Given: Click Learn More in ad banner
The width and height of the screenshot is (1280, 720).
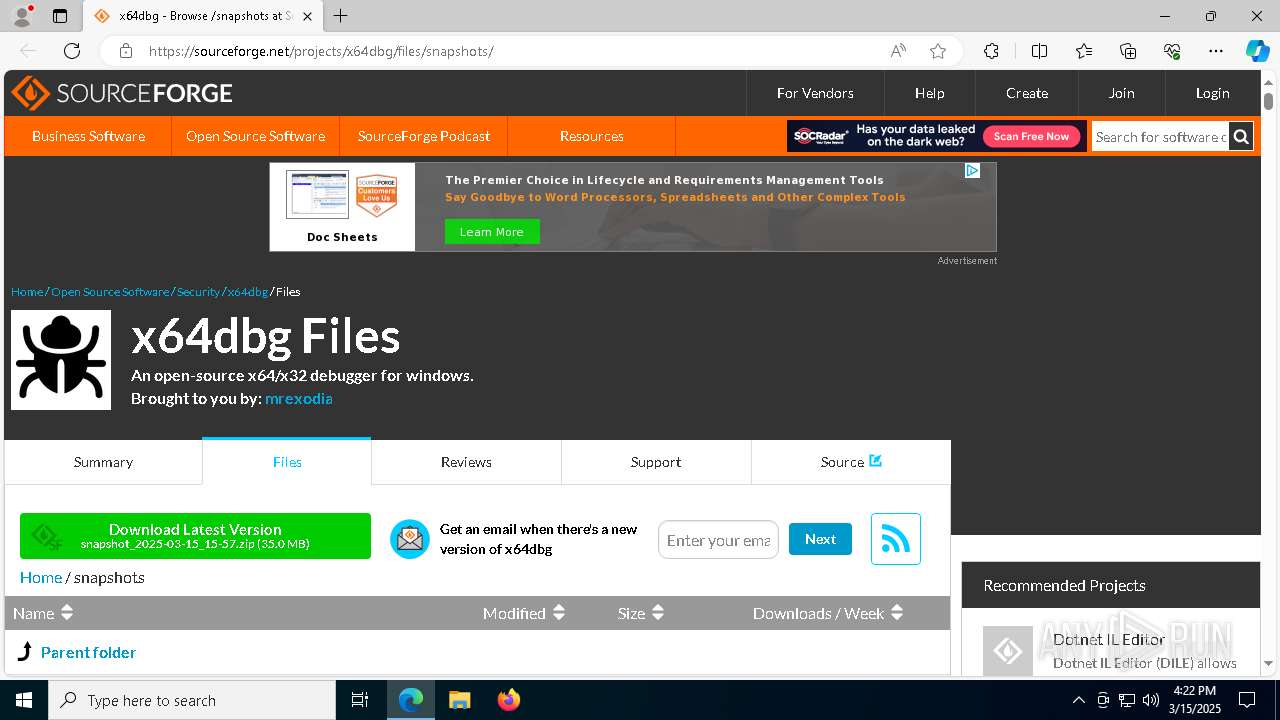Looking at the screenshot, I should click(492, 232).
